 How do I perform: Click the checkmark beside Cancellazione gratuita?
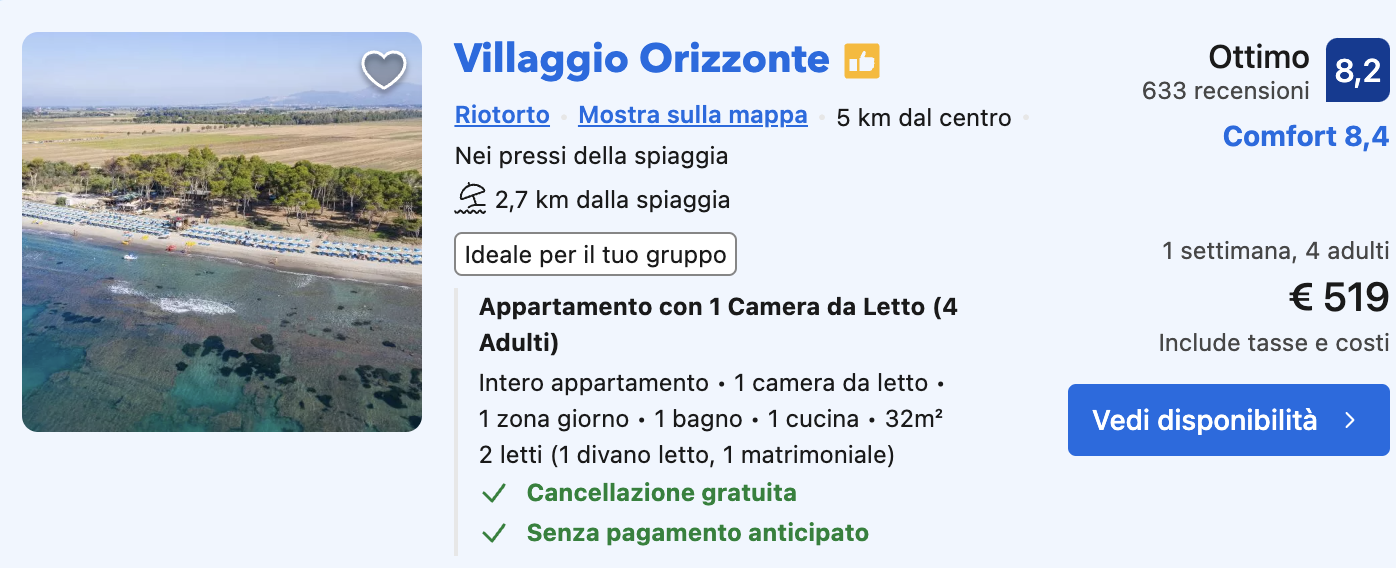tap(494, 494)
